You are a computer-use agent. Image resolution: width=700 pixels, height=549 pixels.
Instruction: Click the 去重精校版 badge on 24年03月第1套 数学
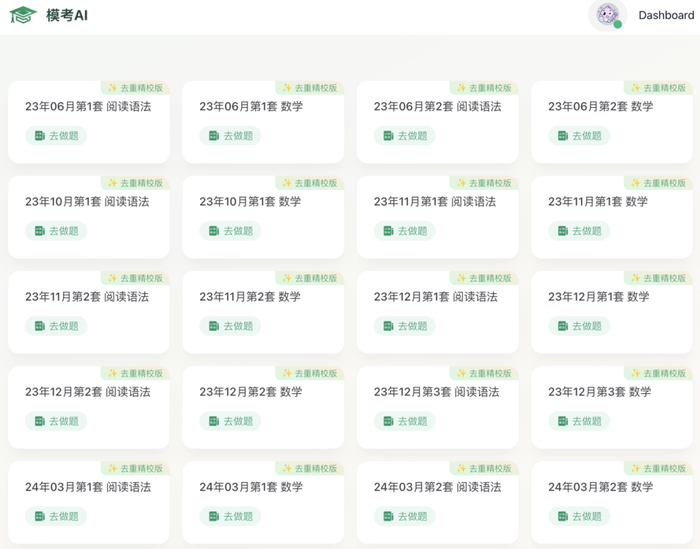[310, 468]
